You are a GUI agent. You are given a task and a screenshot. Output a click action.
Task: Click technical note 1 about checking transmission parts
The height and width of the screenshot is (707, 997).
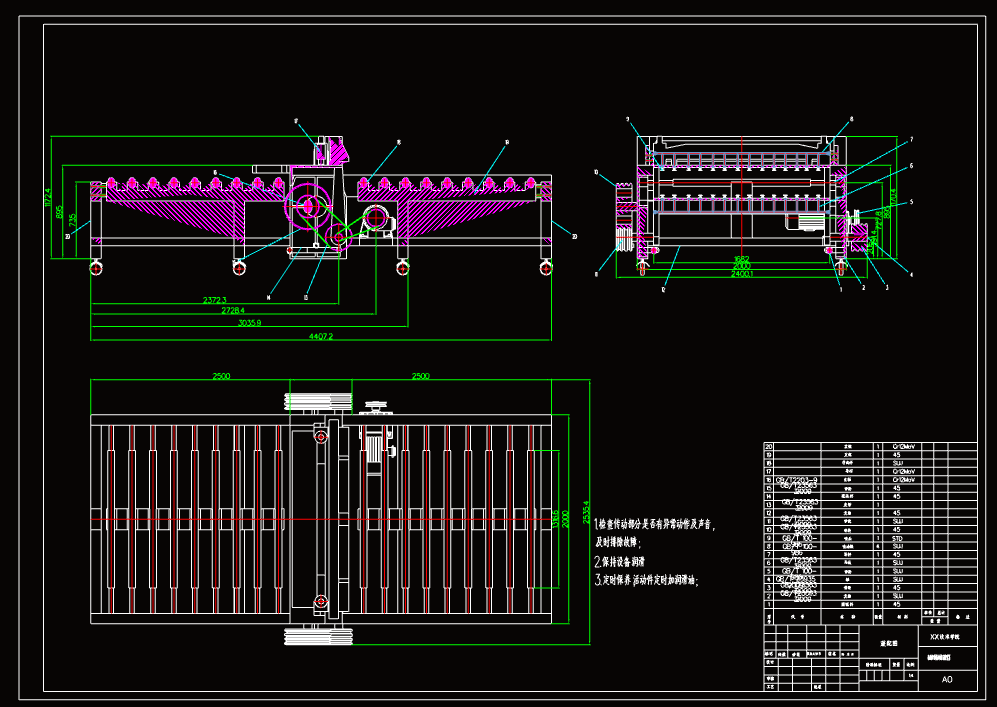point(656,533)
